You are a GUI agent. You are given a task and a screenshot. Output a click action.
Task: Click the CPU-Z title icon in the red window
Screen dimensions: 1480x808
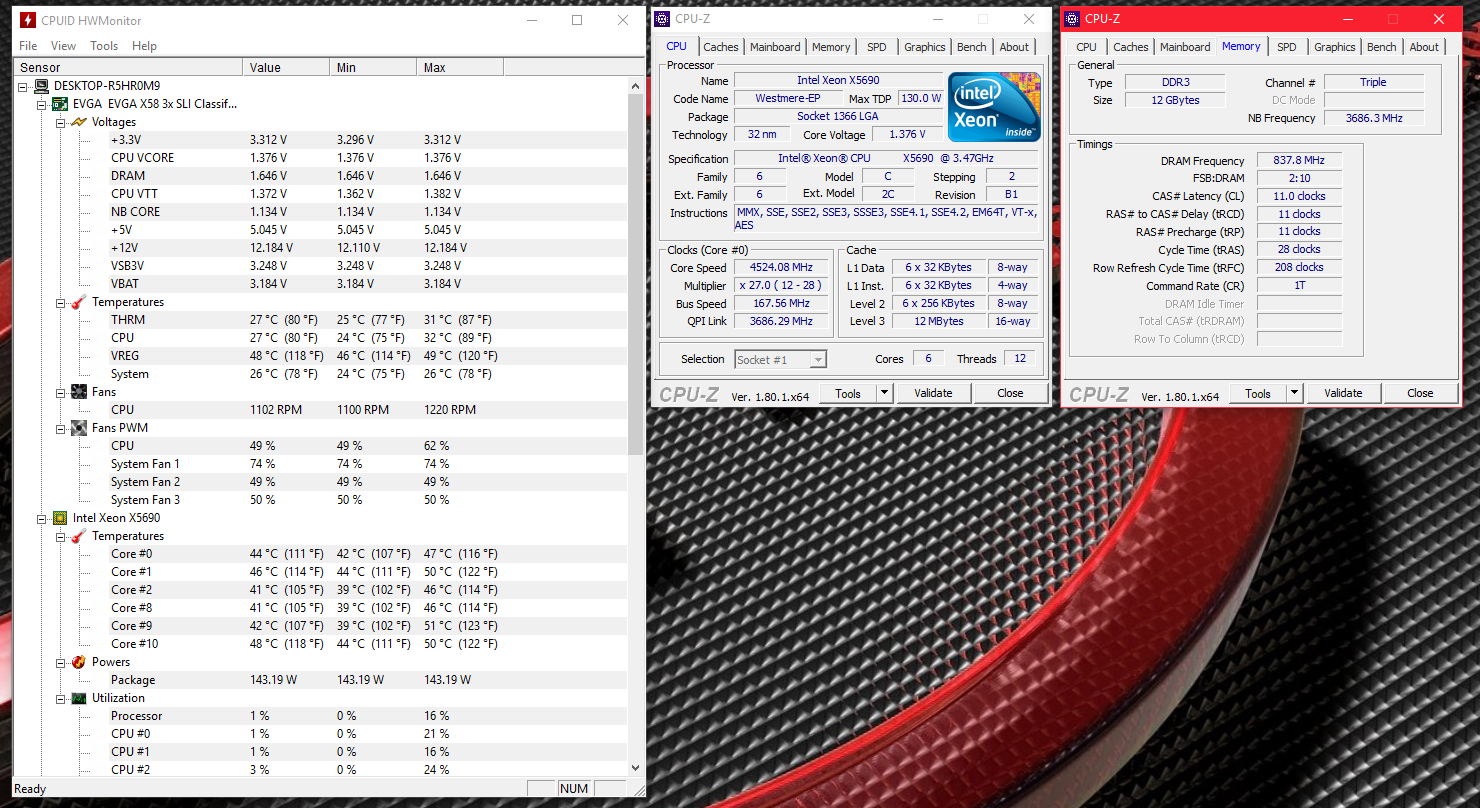point(1072,19)
